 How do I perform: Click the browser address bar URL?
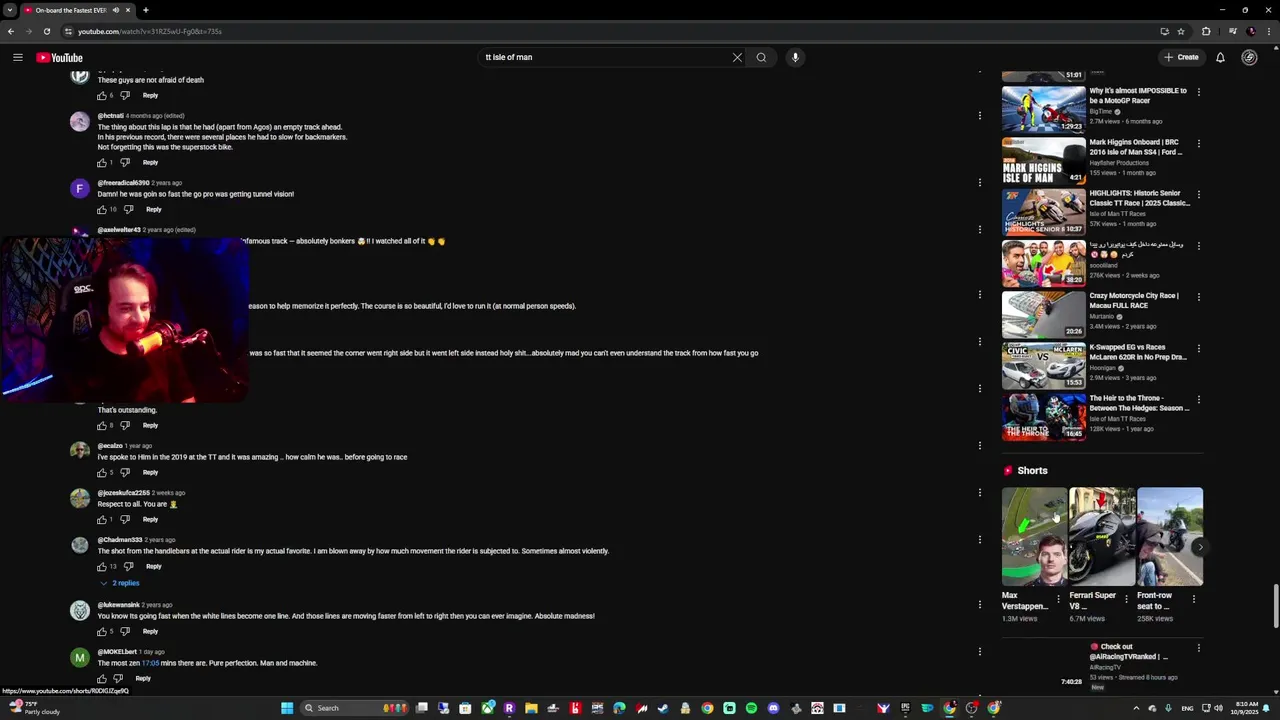(x=150, y=31)
